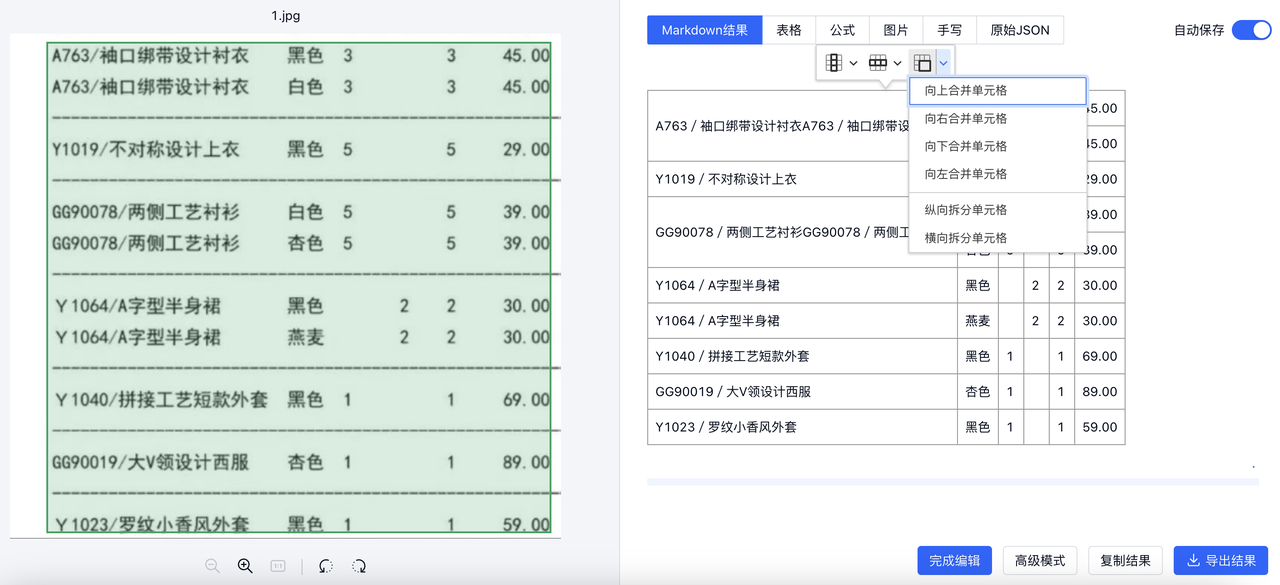Click the 89.00 price cell
The width and height of the screenshot is (1280, 585).
coord(1100,391)
